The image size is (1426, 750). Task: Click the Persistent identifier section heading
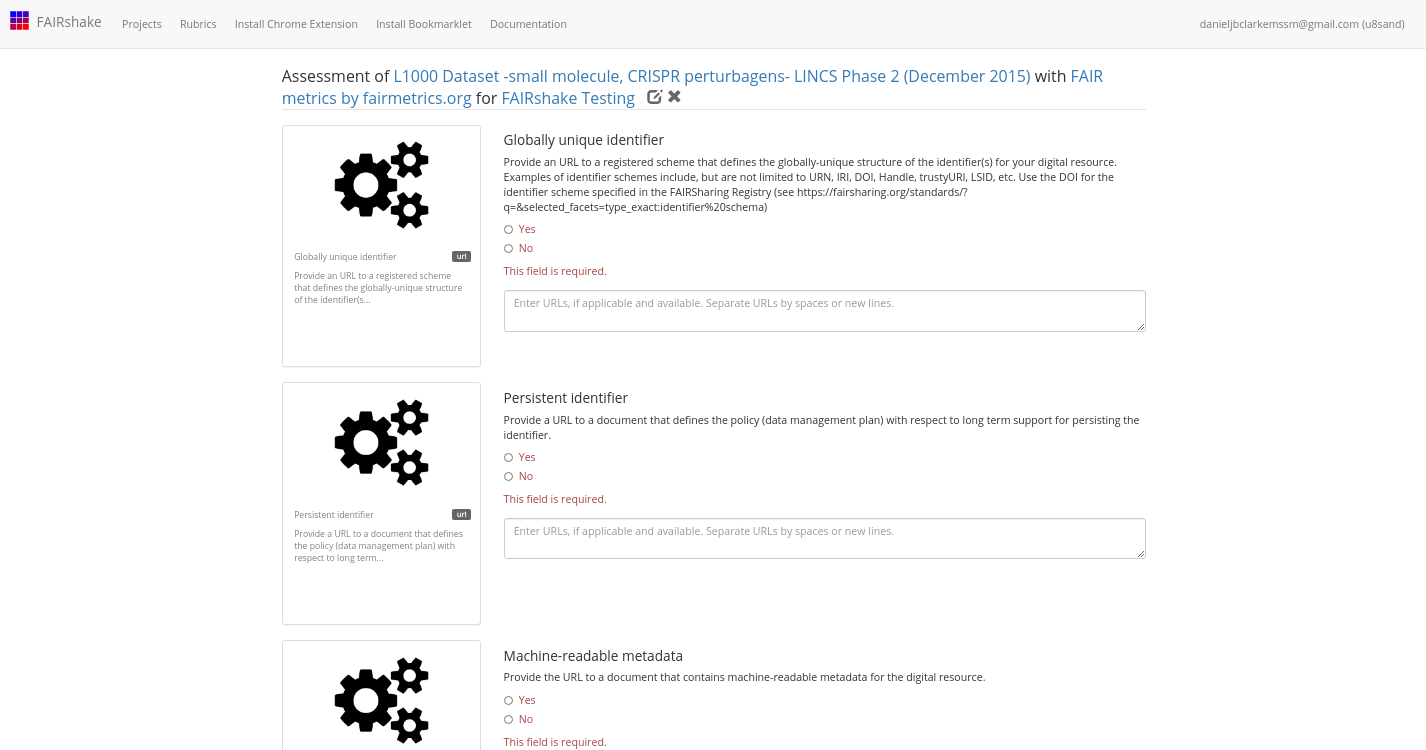pyautogui.click(x=566, y=398)
